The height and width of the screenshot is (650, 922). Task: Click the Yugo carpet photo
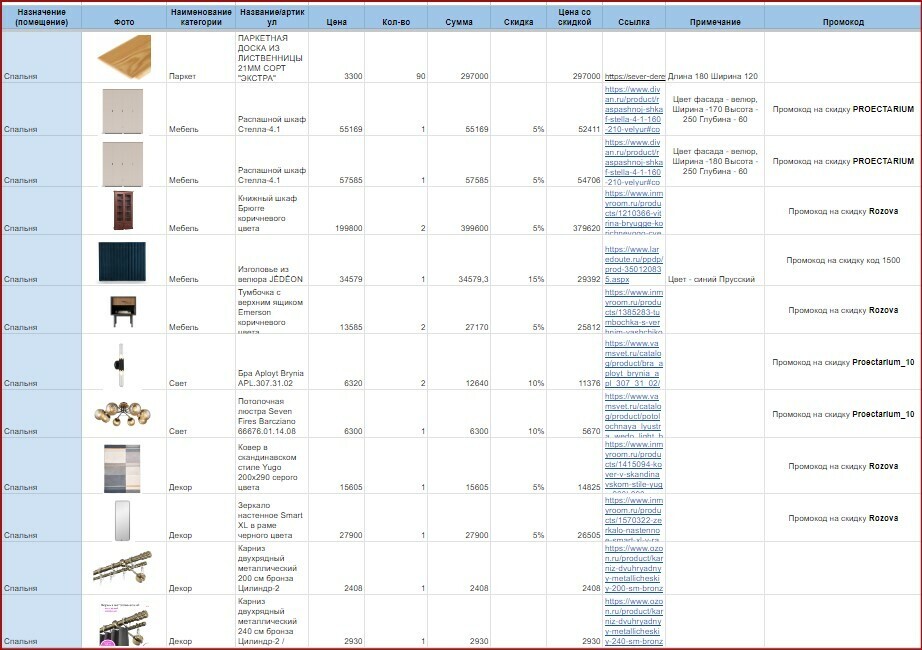122,468
